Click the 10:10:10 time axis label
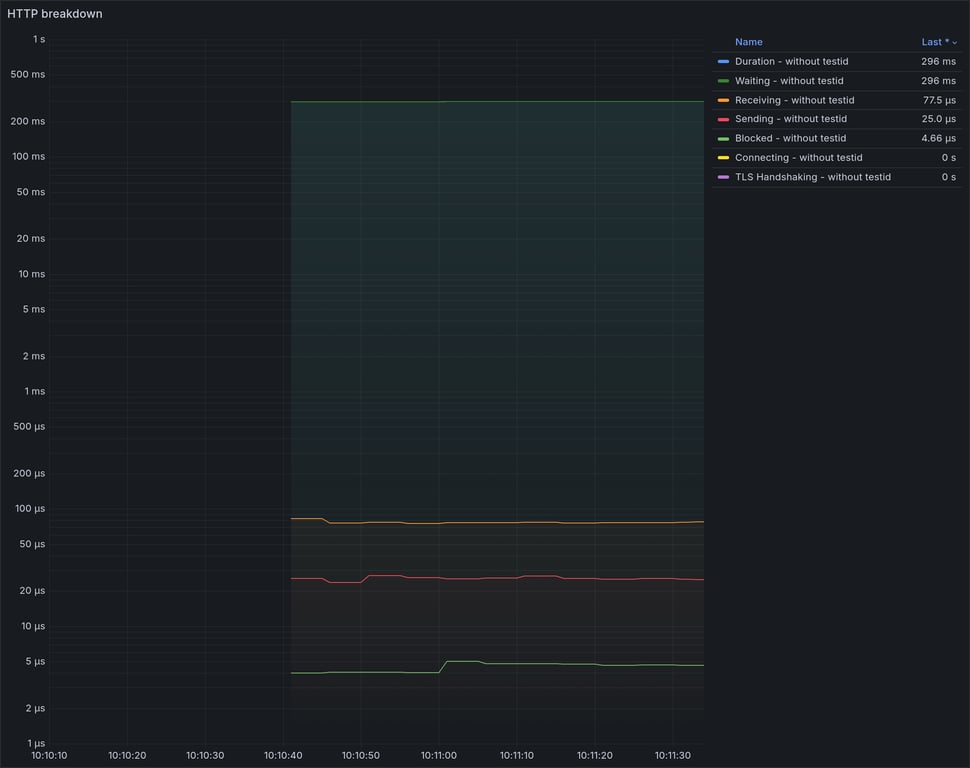The width and height of the screenshot is (970, 768). pos(49,755)
